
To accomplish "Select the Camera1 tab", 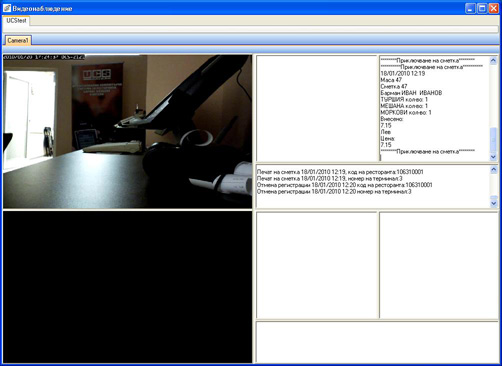I will (18, 41).
